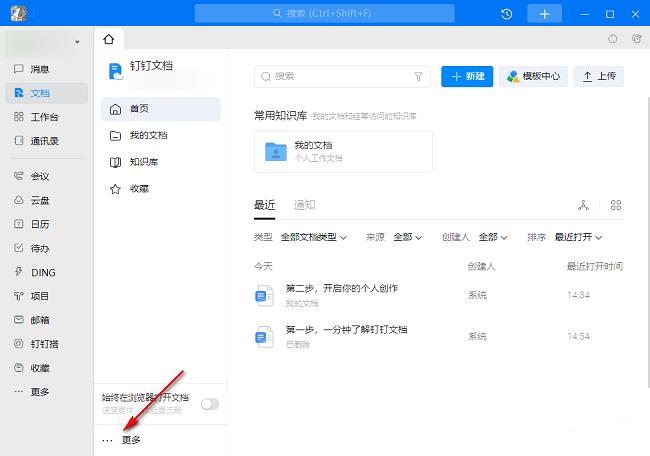Expand the 创建人 全部 dropdown
Screen dimensions: 650x456
[493, 237]
